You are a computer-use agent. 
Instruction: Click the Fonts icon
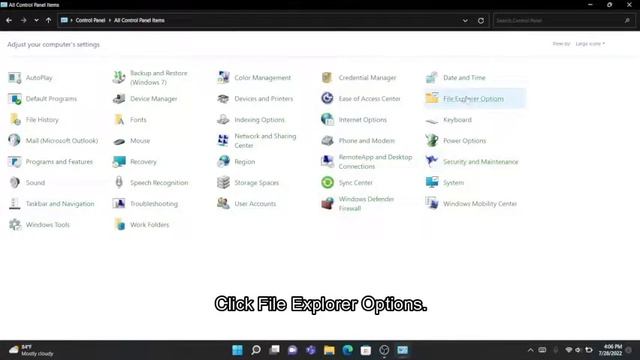[x=119, y=120]
